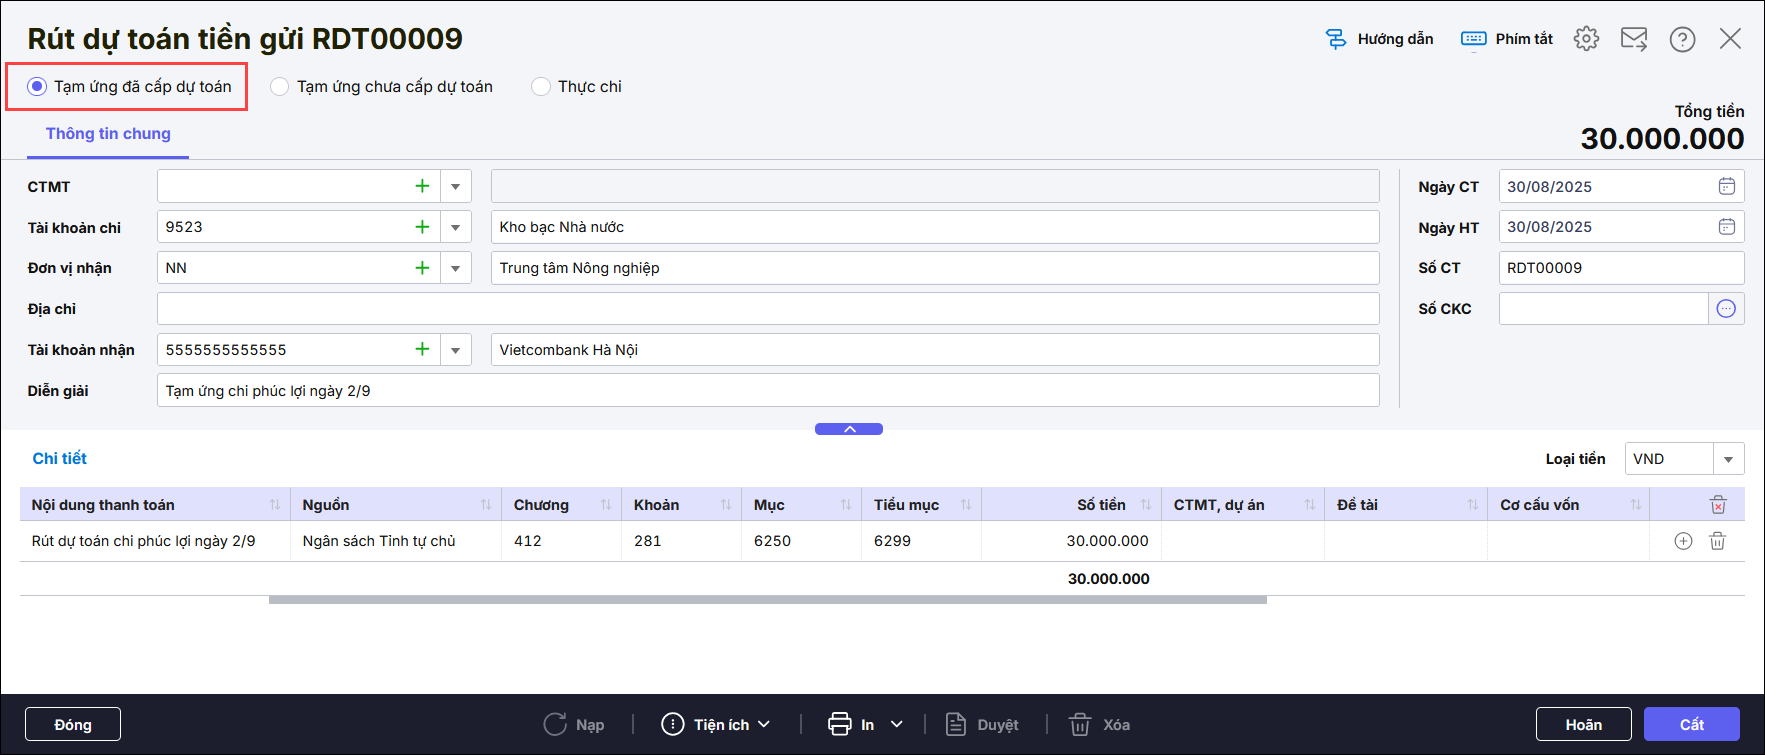The image size is (1765, 755).
Task: Click the Số CKC ellipsis icon
Action: point(1726,309)
